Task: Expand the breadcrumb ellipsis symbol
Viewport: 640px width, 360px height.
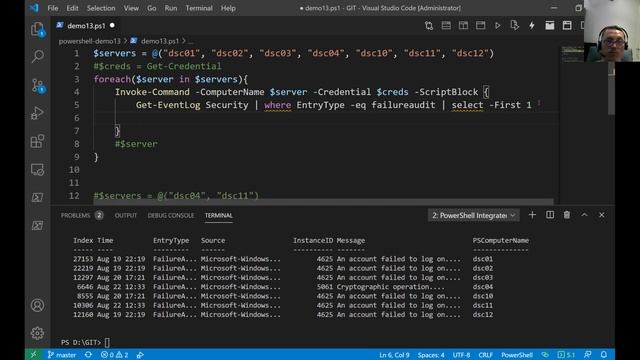Action: coord(191,41)
